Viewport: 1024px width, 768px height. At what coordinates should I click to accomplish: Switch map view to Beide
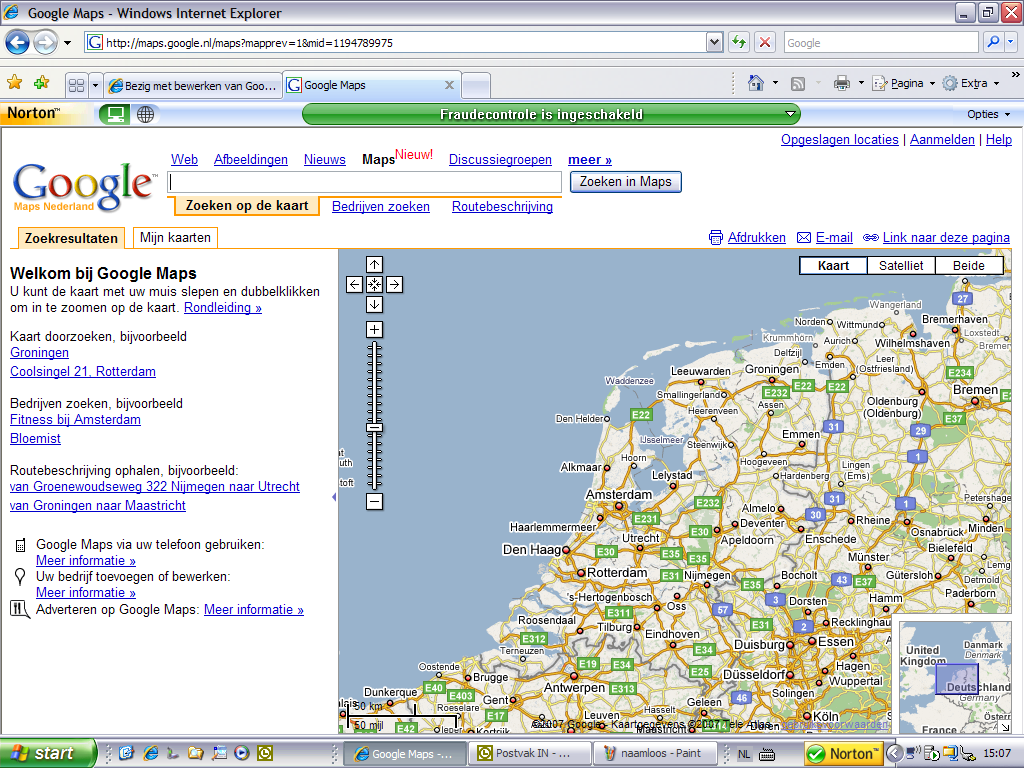(x=968, y=266)
